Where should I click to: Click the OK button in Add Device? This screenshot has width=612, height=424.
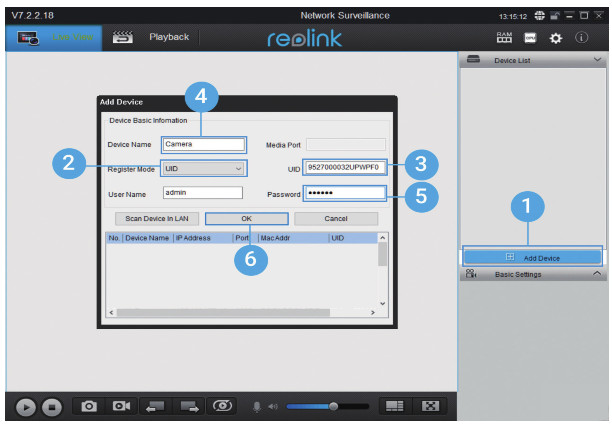[247, 219]
